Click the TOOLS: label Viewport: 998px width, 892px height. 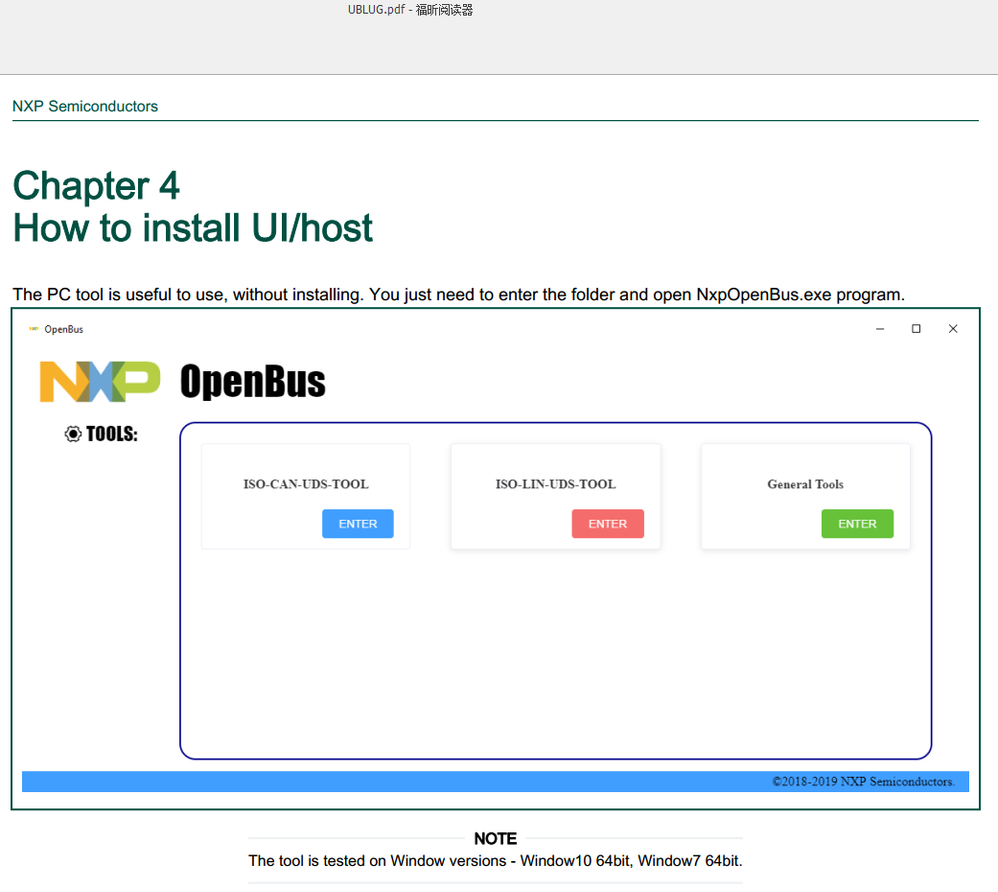[112, 434]
